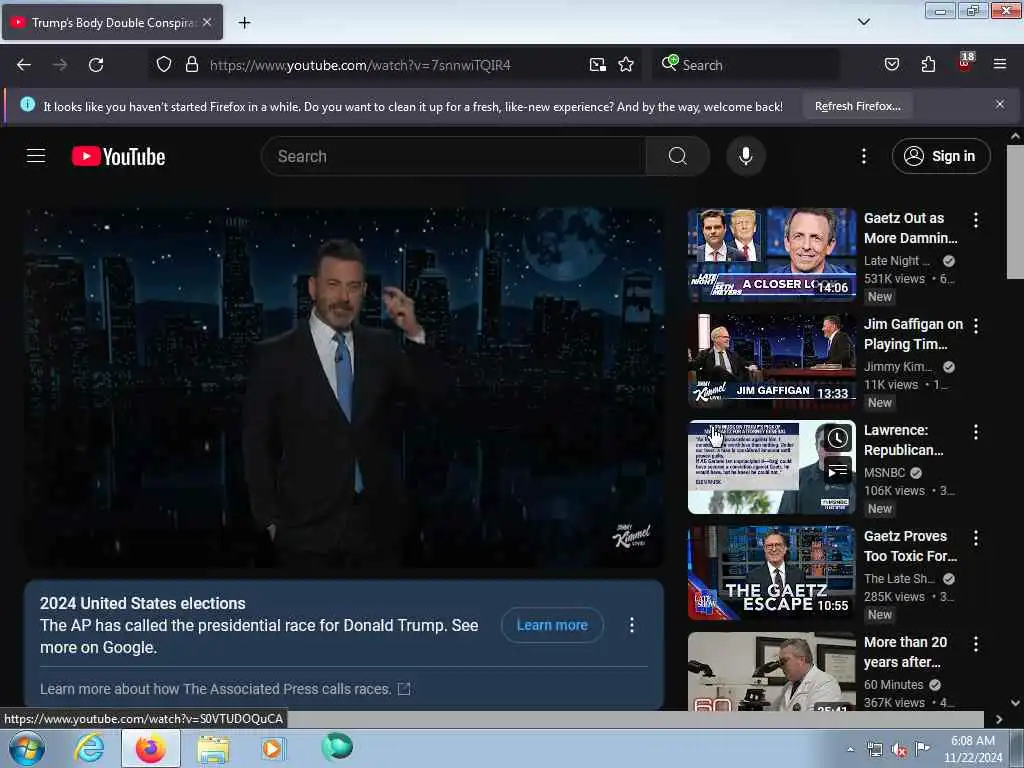Click the Firefox forward arrow
1024x768 pixels.
click(x=60, y=65)
